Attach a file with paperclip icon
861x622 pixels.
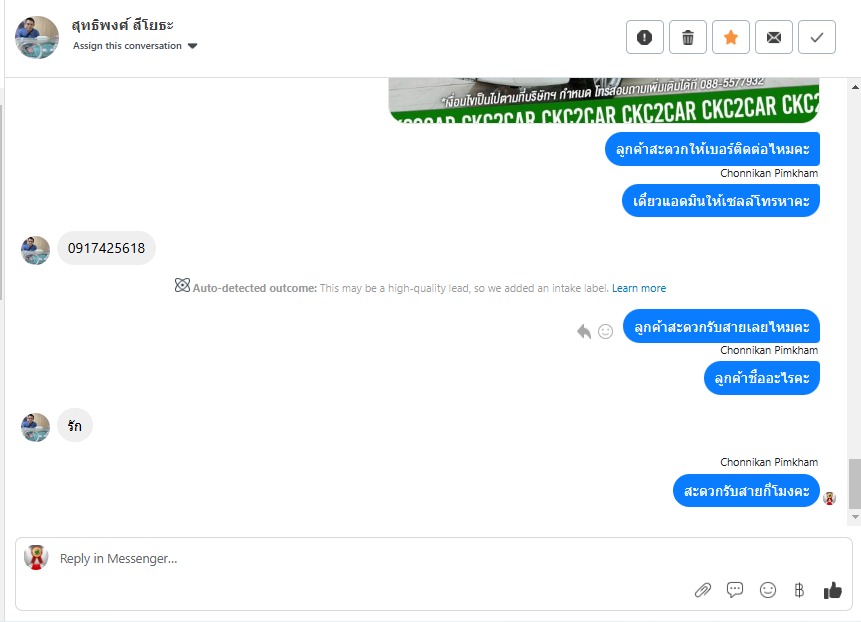[702, 590]
